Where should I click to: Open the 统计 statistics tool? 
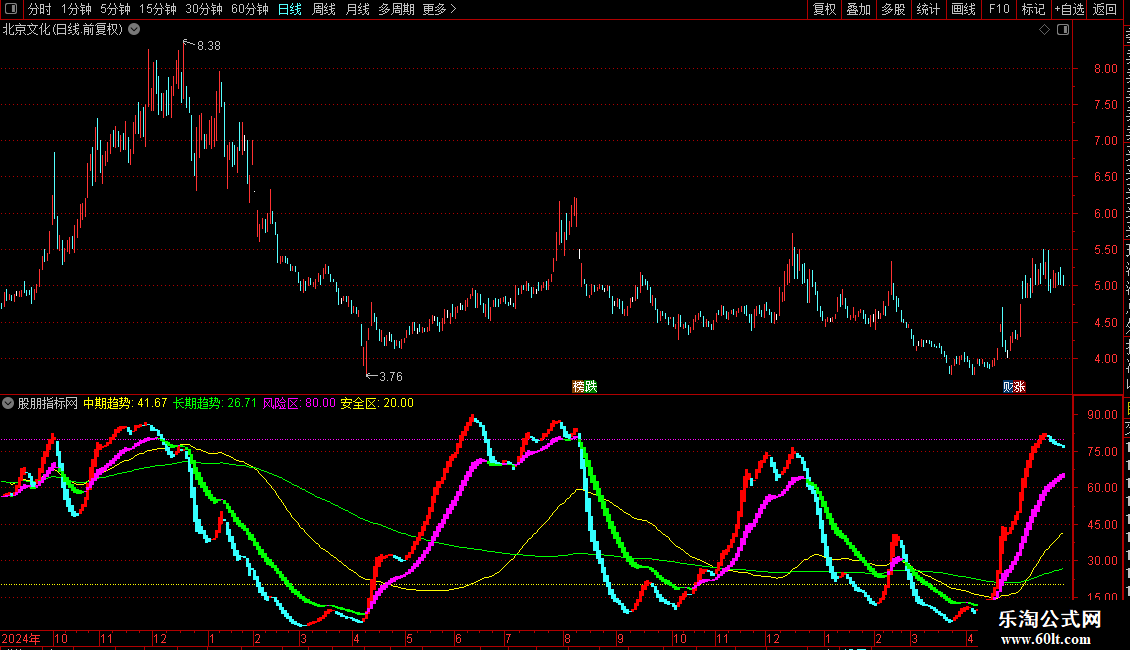pos(927,9)
